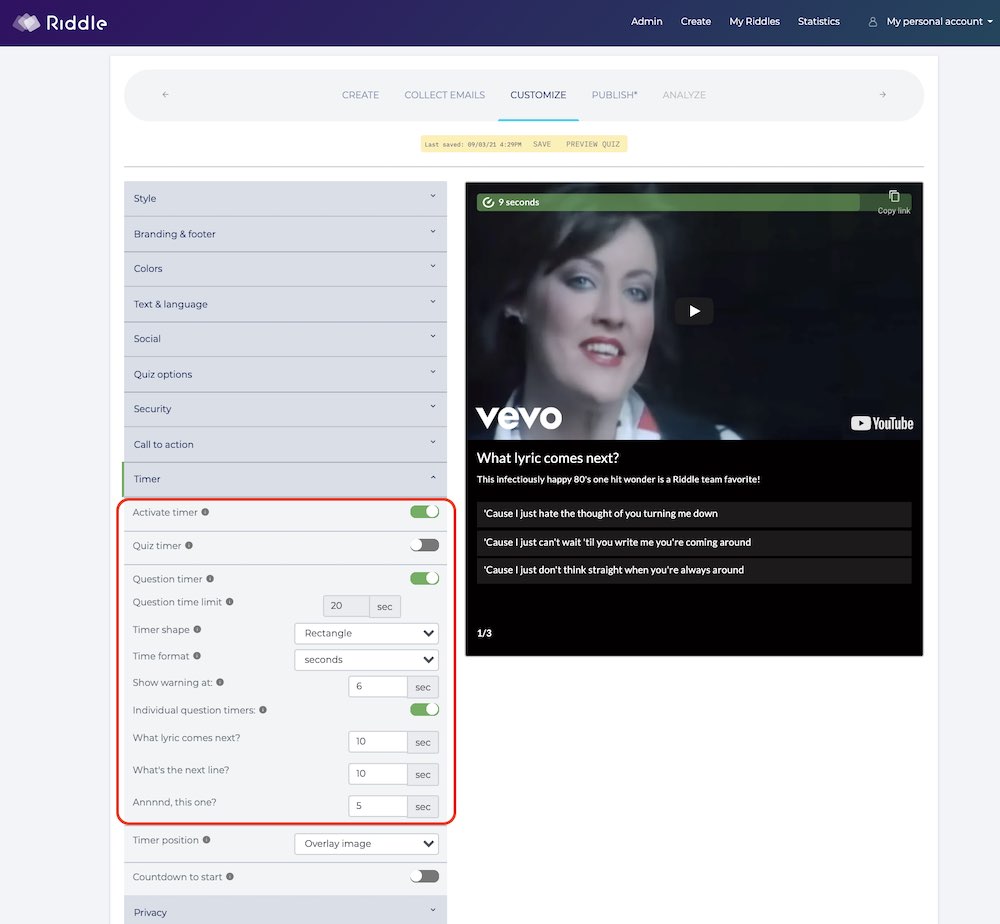
Task: Click the SAVE button
Action: [x=542, y=144]
